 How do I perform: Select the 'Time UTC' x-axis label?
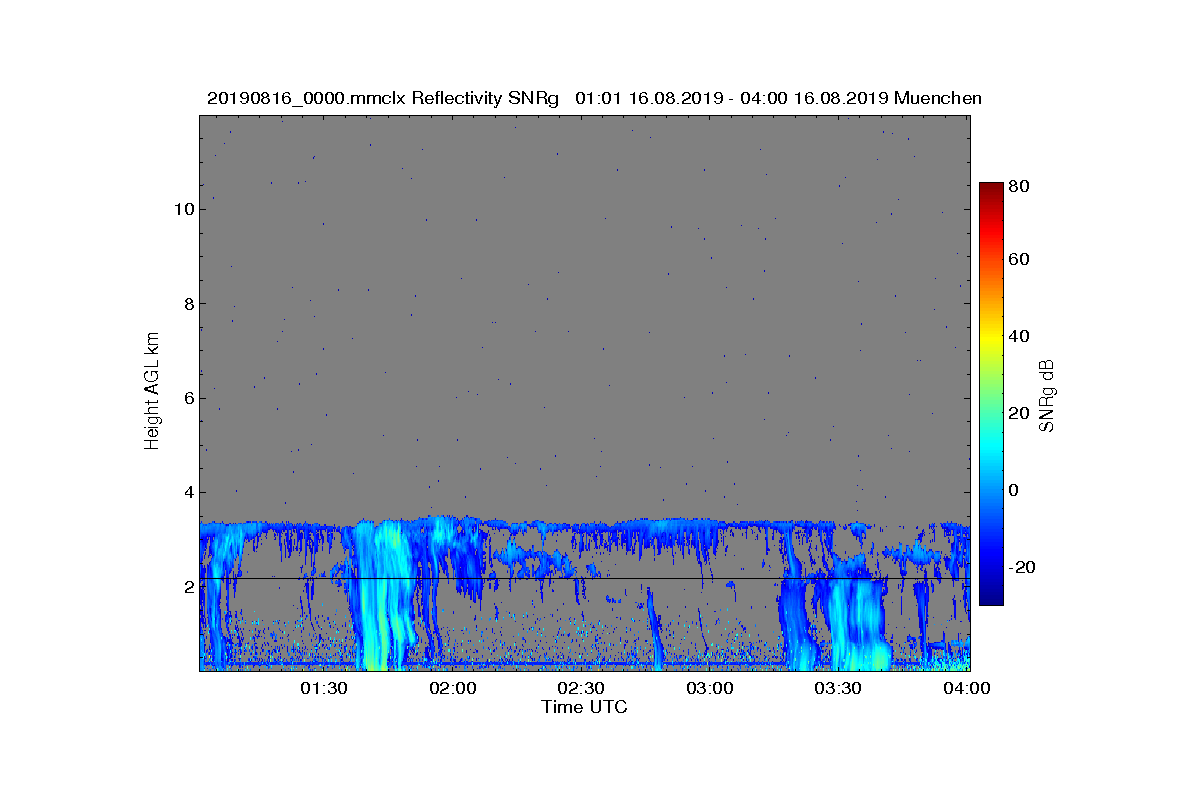click(585, 707)
